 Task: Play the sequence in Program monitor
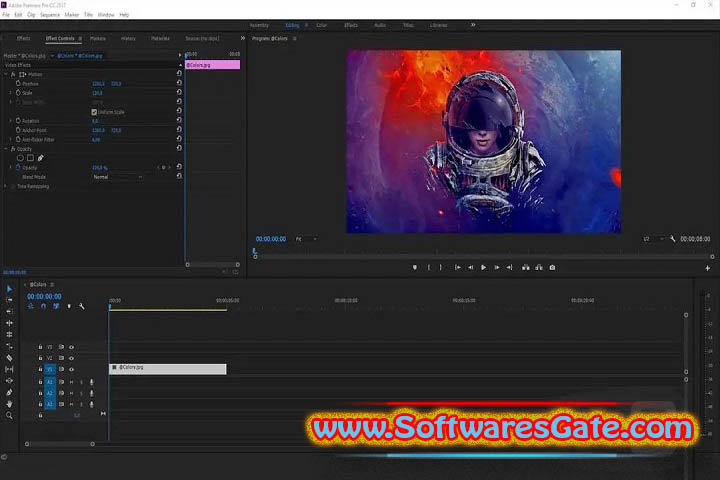click(484, 267)
